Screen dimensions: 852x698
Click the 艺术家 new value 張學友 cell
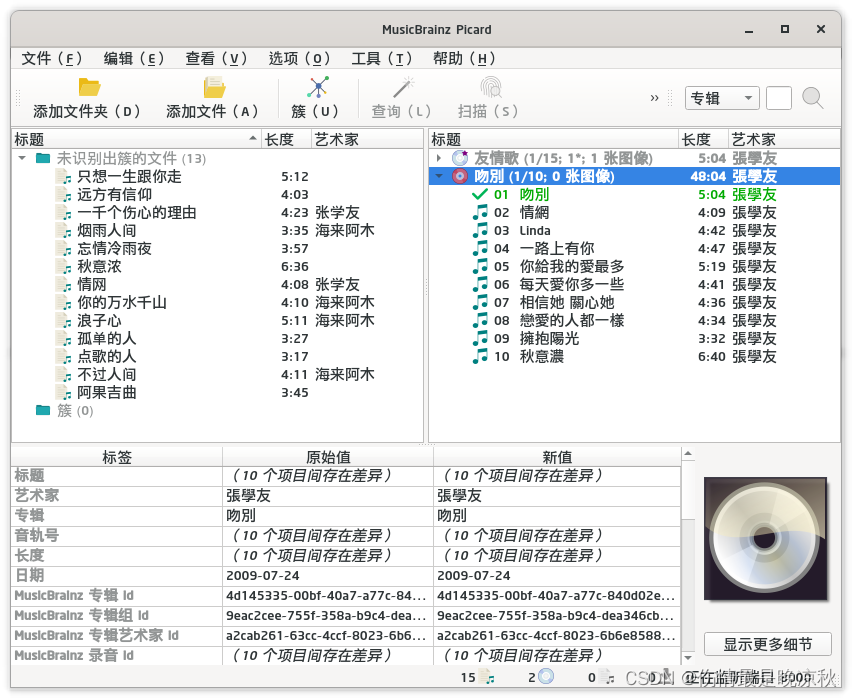[557, 495]
